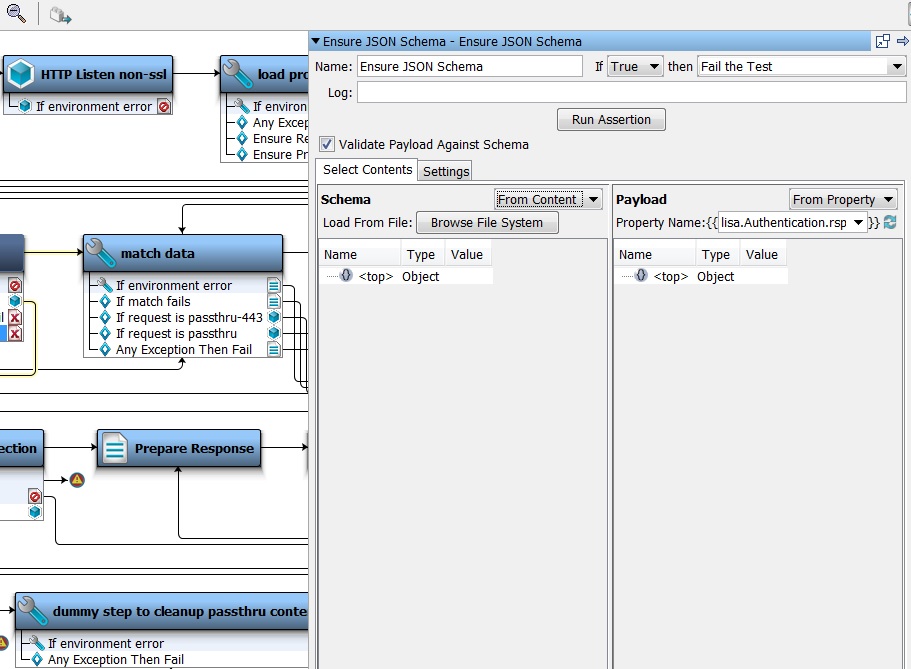911x669 pixels.
Task: Click the Run Assertion button
Action: pos(610,119)
